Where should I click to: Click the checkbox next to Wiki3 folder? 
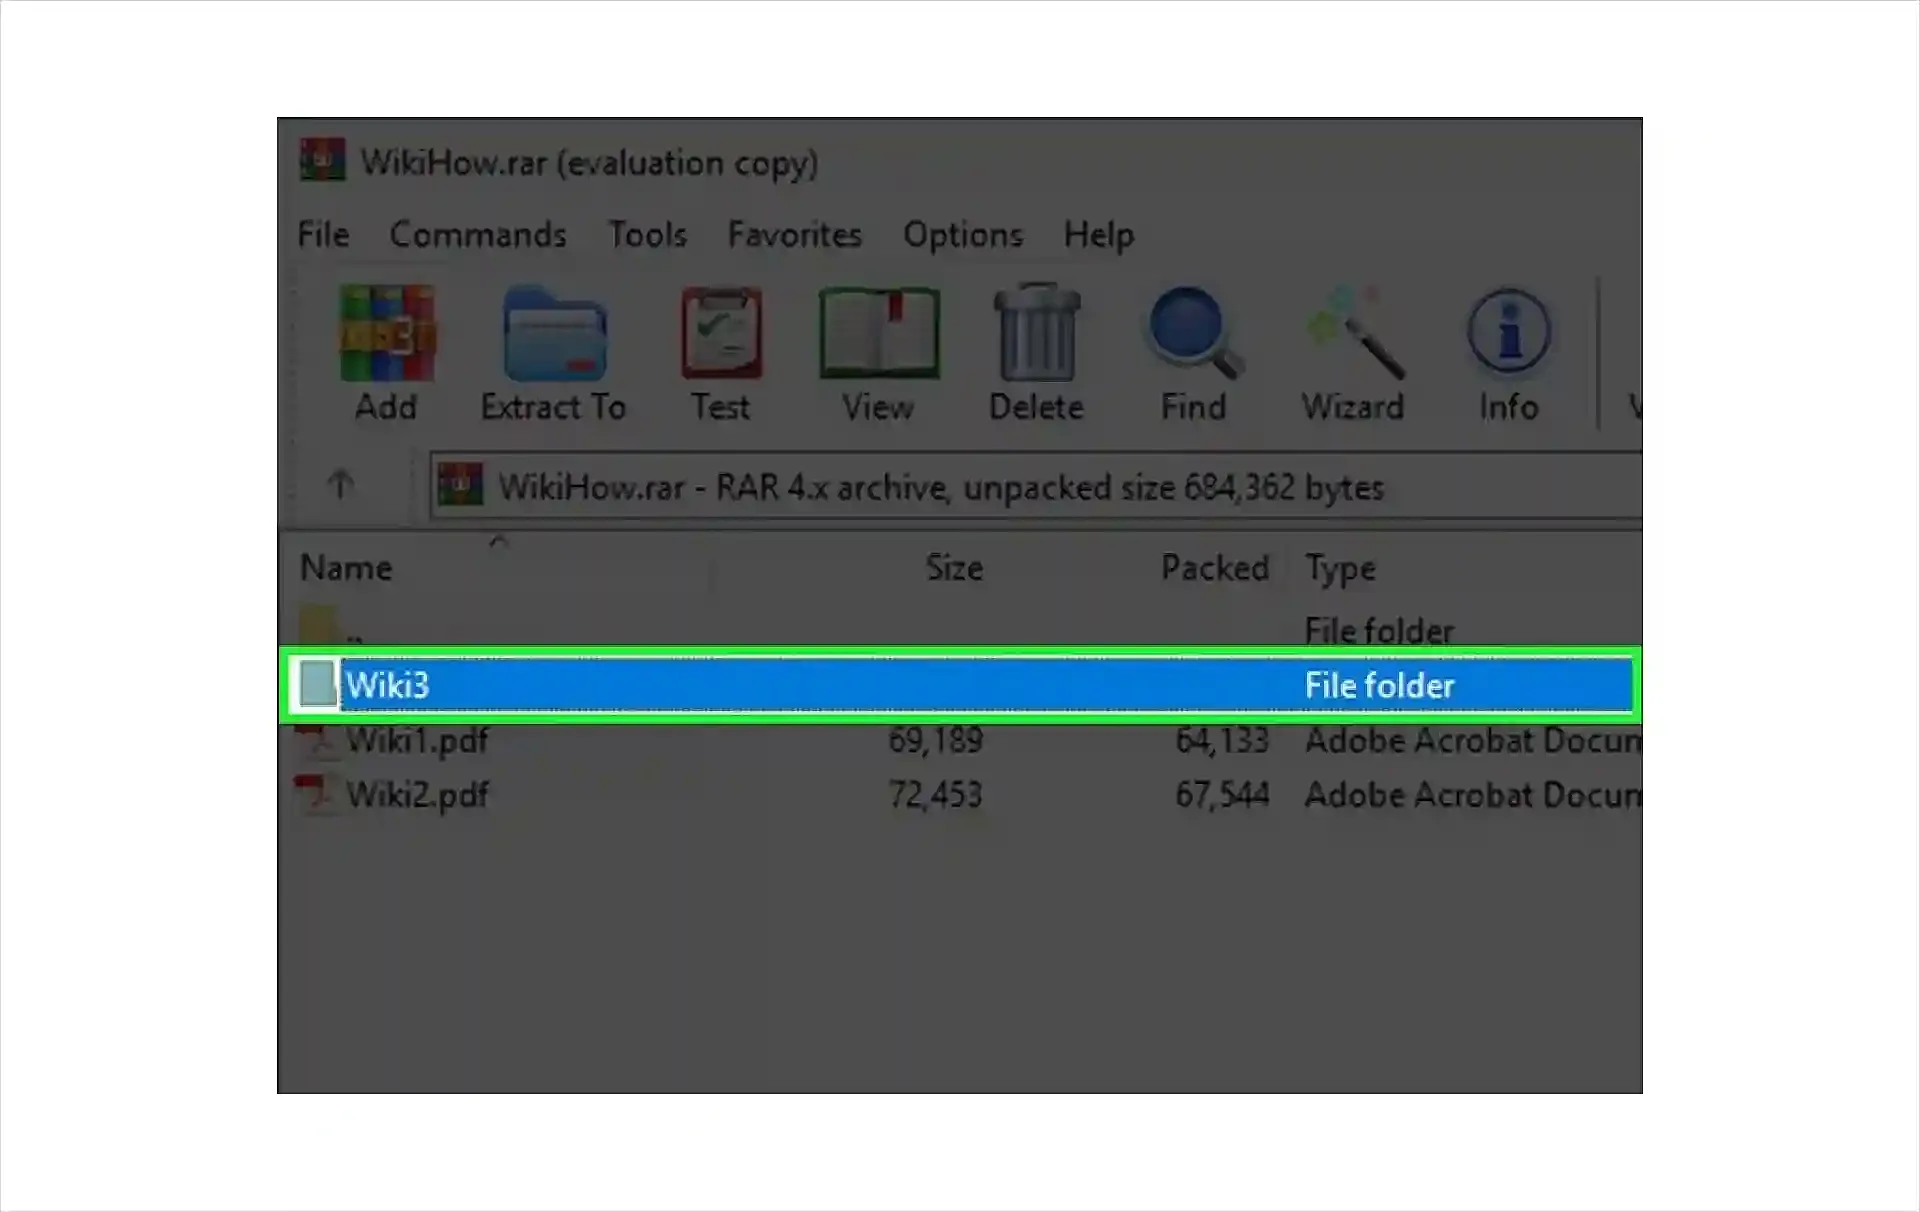314,684
